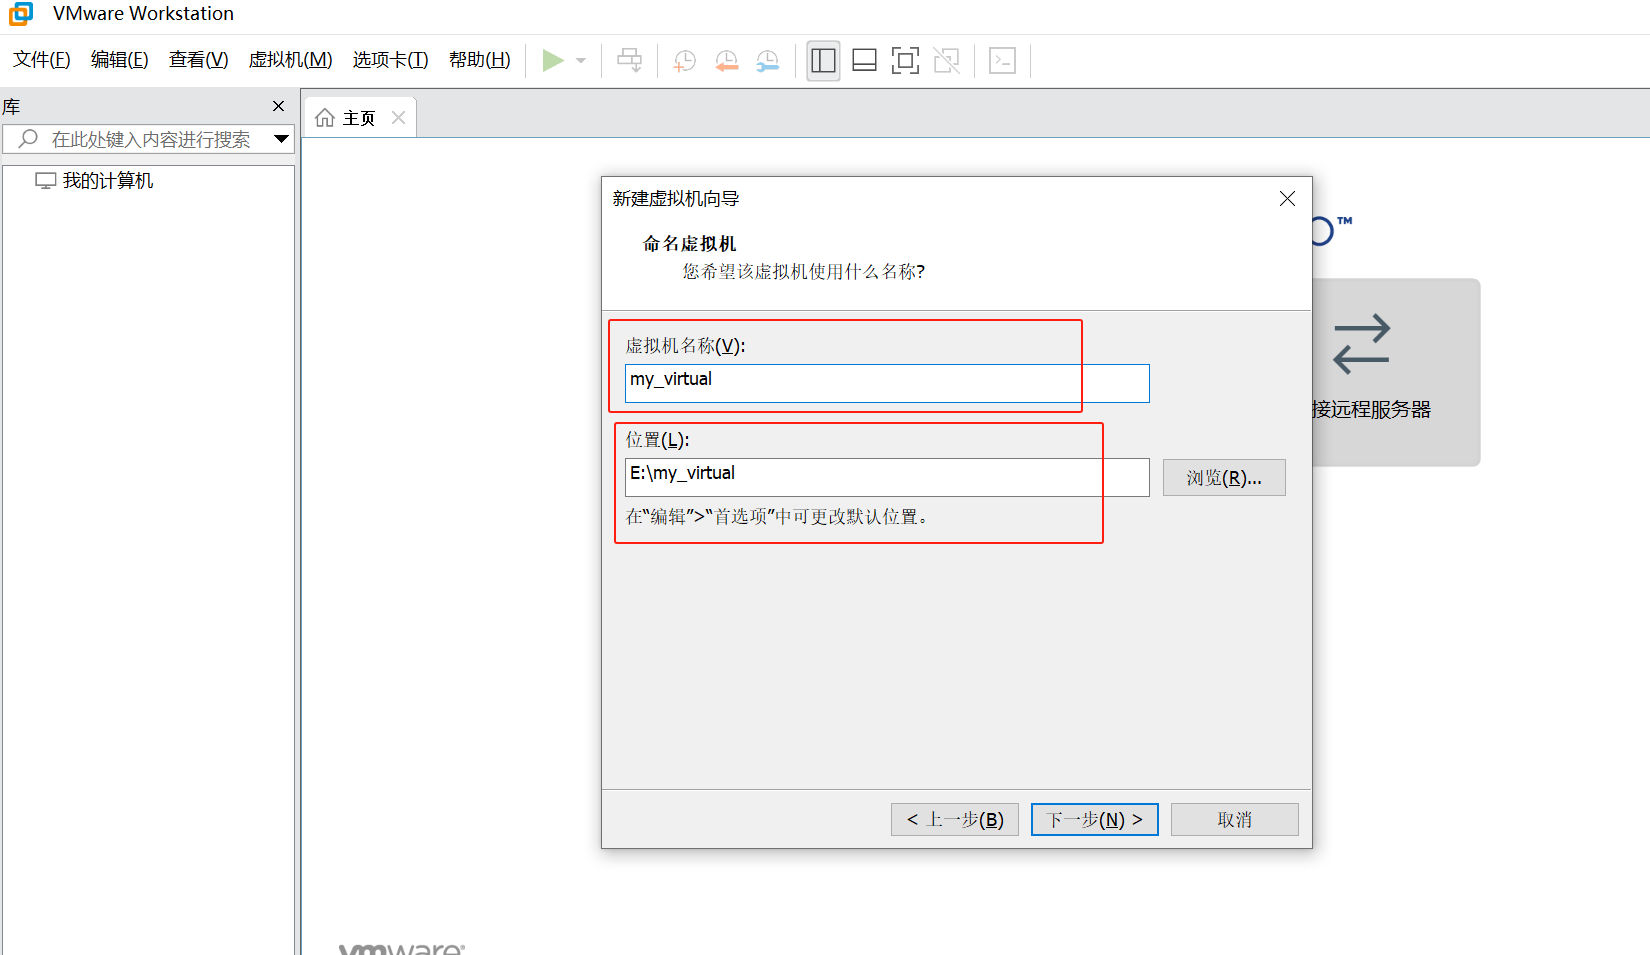Viewport: 1650px width, 955px height.
Task: Revert to snapshot toolbar icon
Action: 727,61
